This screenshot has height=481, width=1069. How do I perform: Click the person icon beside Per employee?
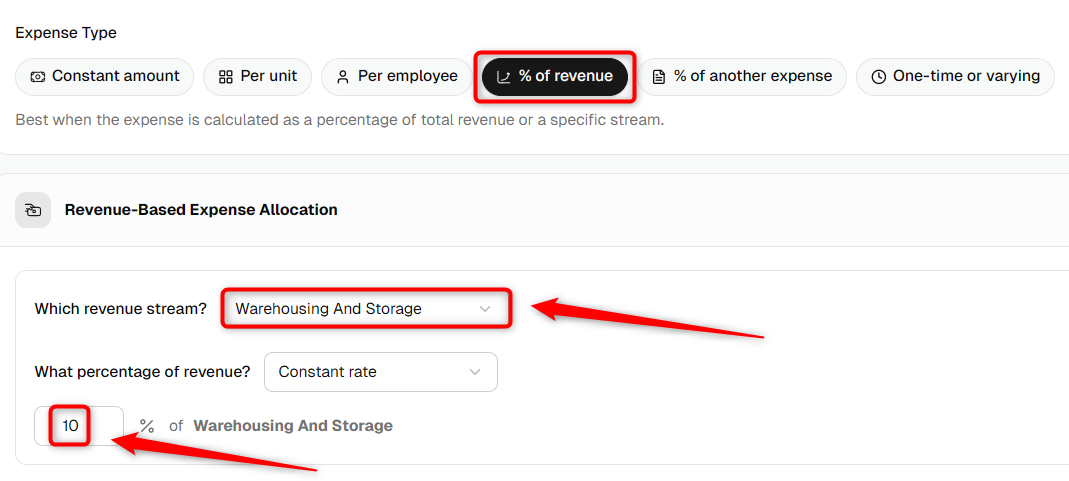343,76
